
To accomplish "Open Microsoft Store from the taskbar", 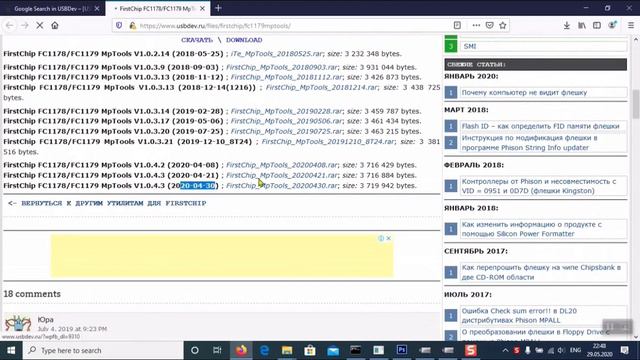I will click(310, 350).
